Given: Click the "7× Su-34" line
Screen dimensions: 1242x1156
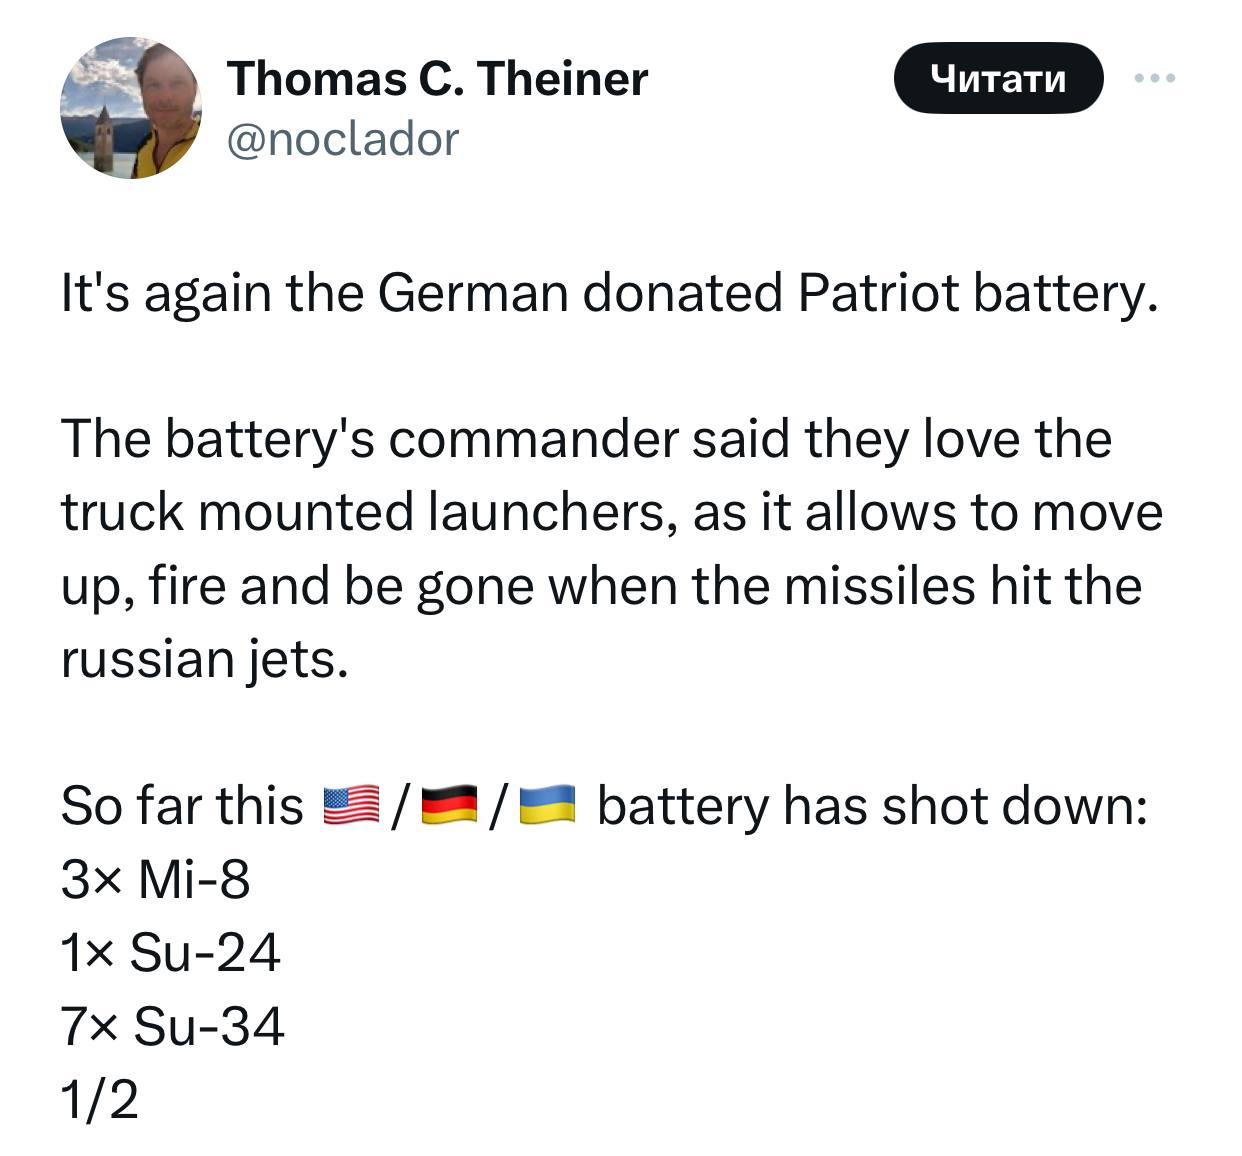Looking at the screenshot, I should pos(172,1026).
